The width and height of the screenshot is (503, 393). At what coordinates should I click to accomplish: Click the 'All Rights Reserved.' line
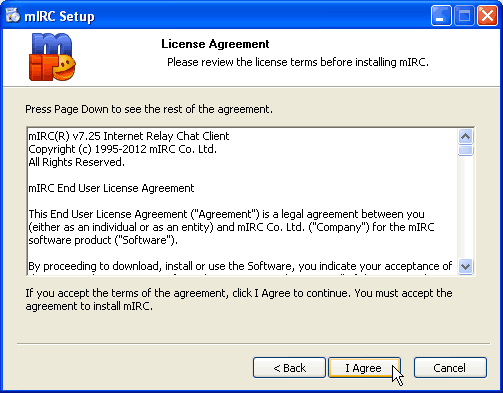pyautogui.click(x=76, y=162)
